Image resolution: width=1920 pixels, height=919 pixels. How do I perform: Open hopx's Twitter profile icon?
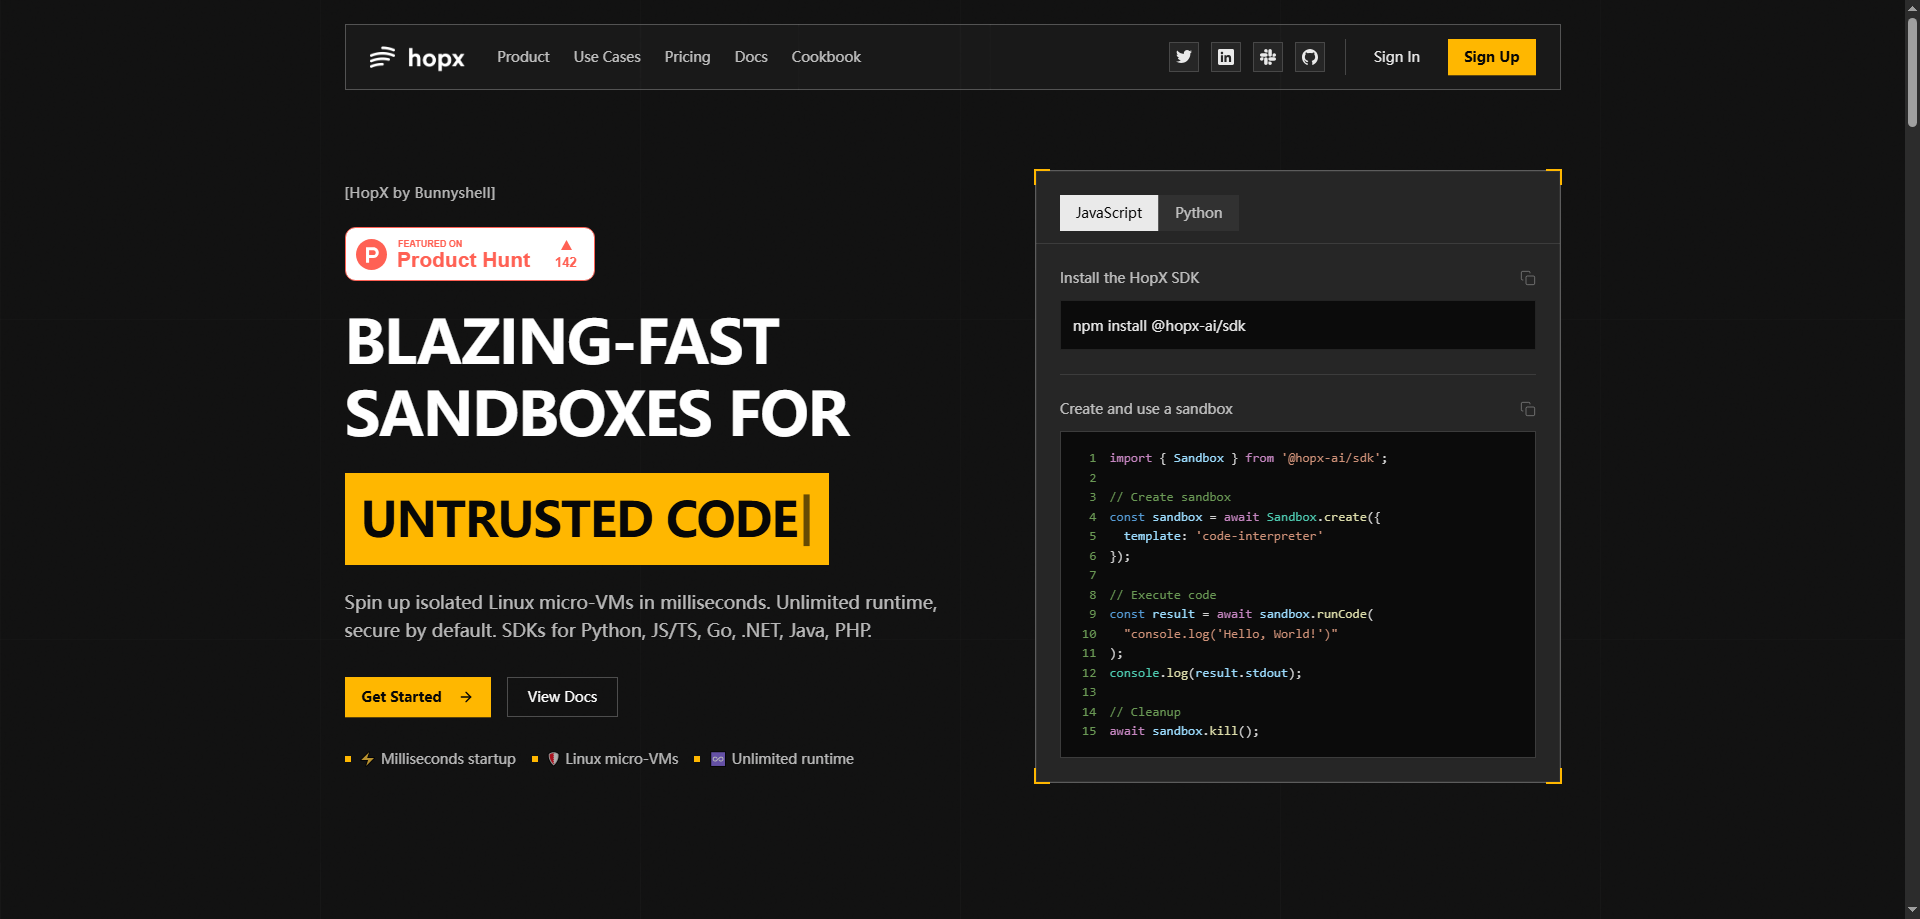[1183, 57]
